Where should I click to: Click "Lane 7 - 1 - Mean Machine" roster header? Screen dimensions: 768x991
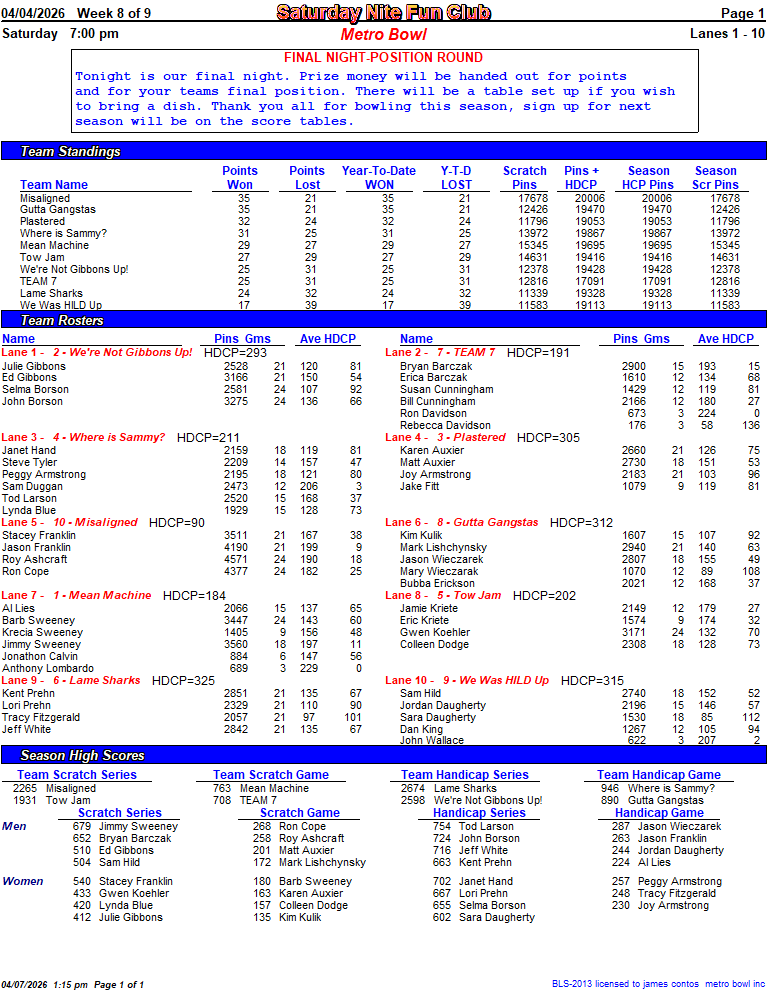pos(76,595)
